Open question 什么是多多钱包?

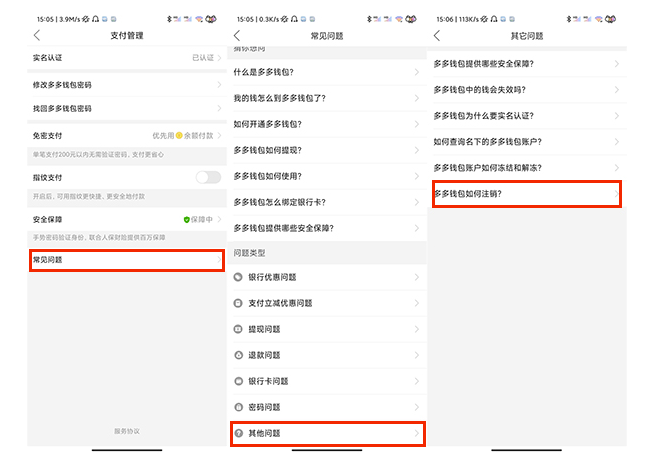(327, 72)
